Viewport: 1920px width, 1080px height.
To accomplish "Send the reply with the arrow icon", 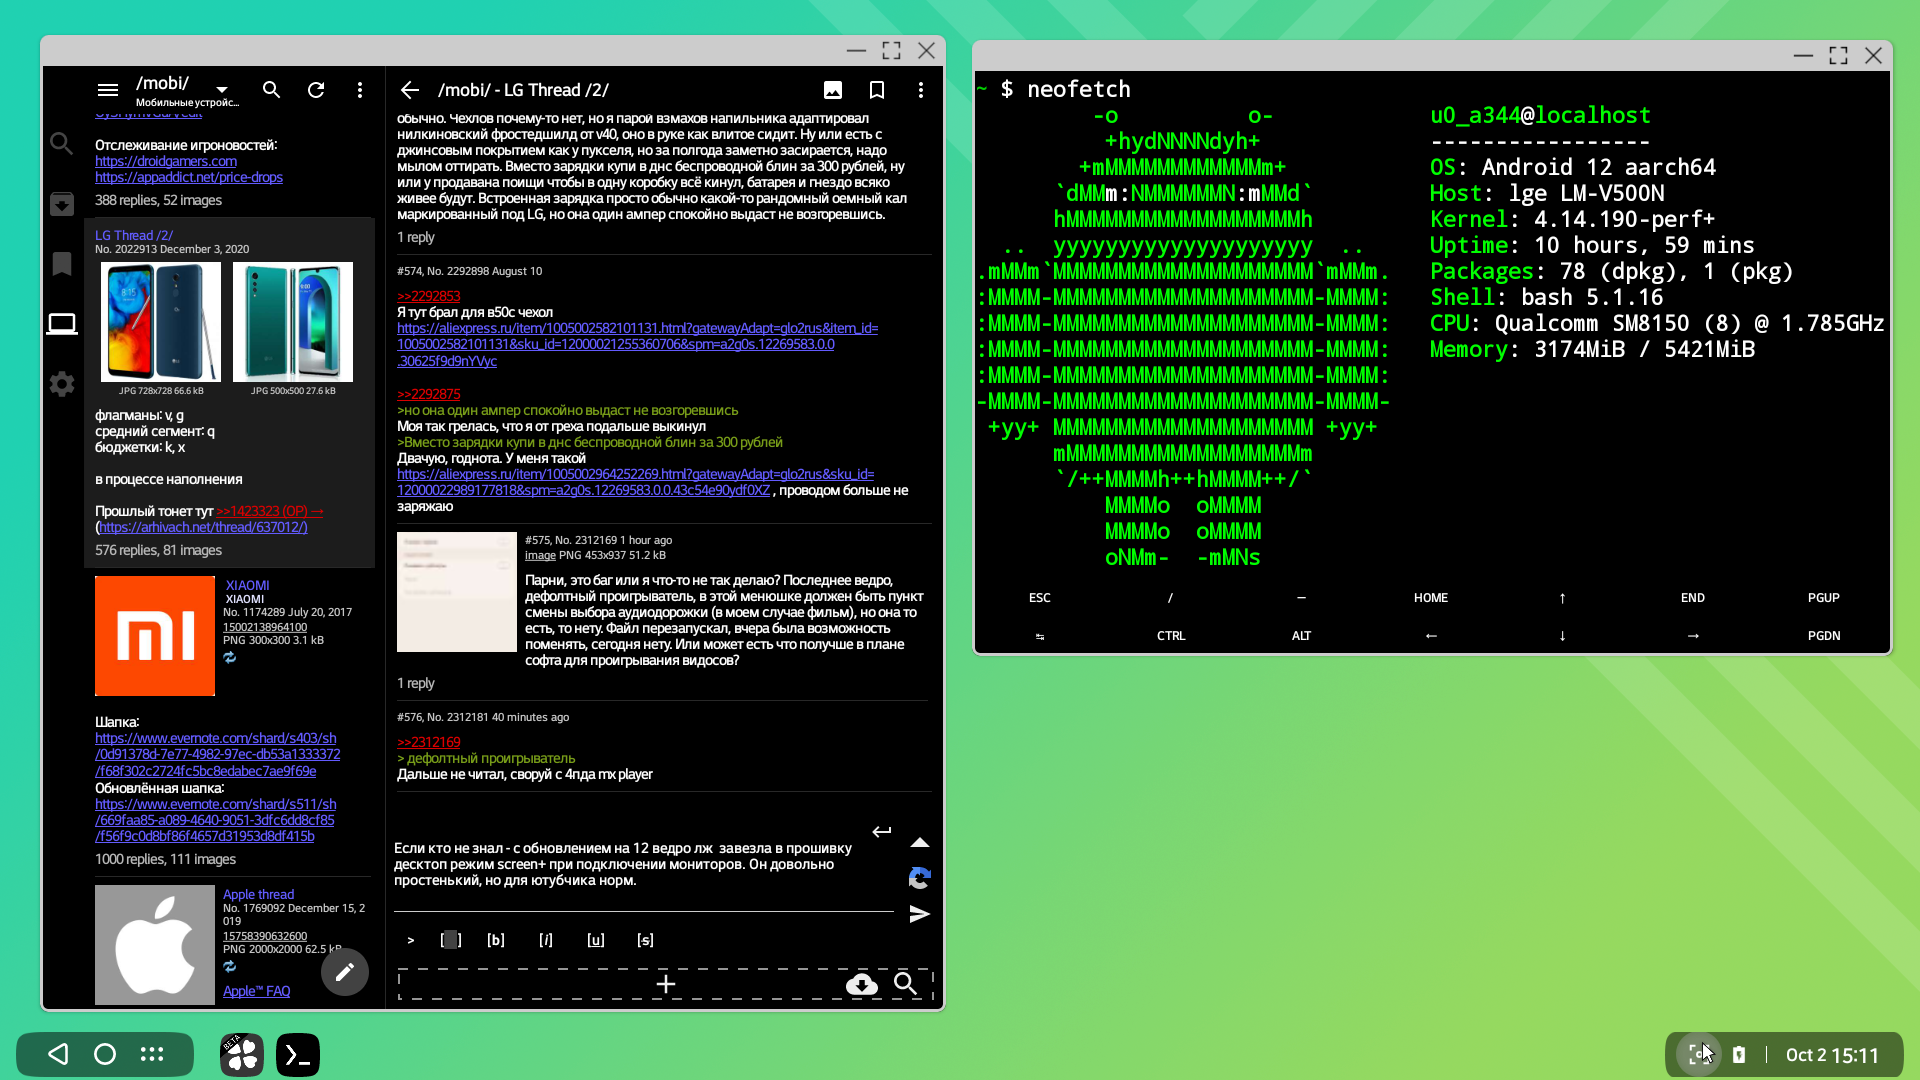I will (919, 914).
